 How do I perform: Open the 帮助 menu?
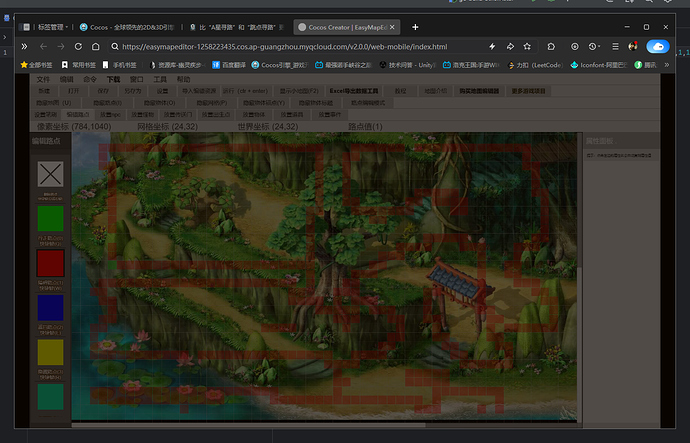[x=183, y=79]
